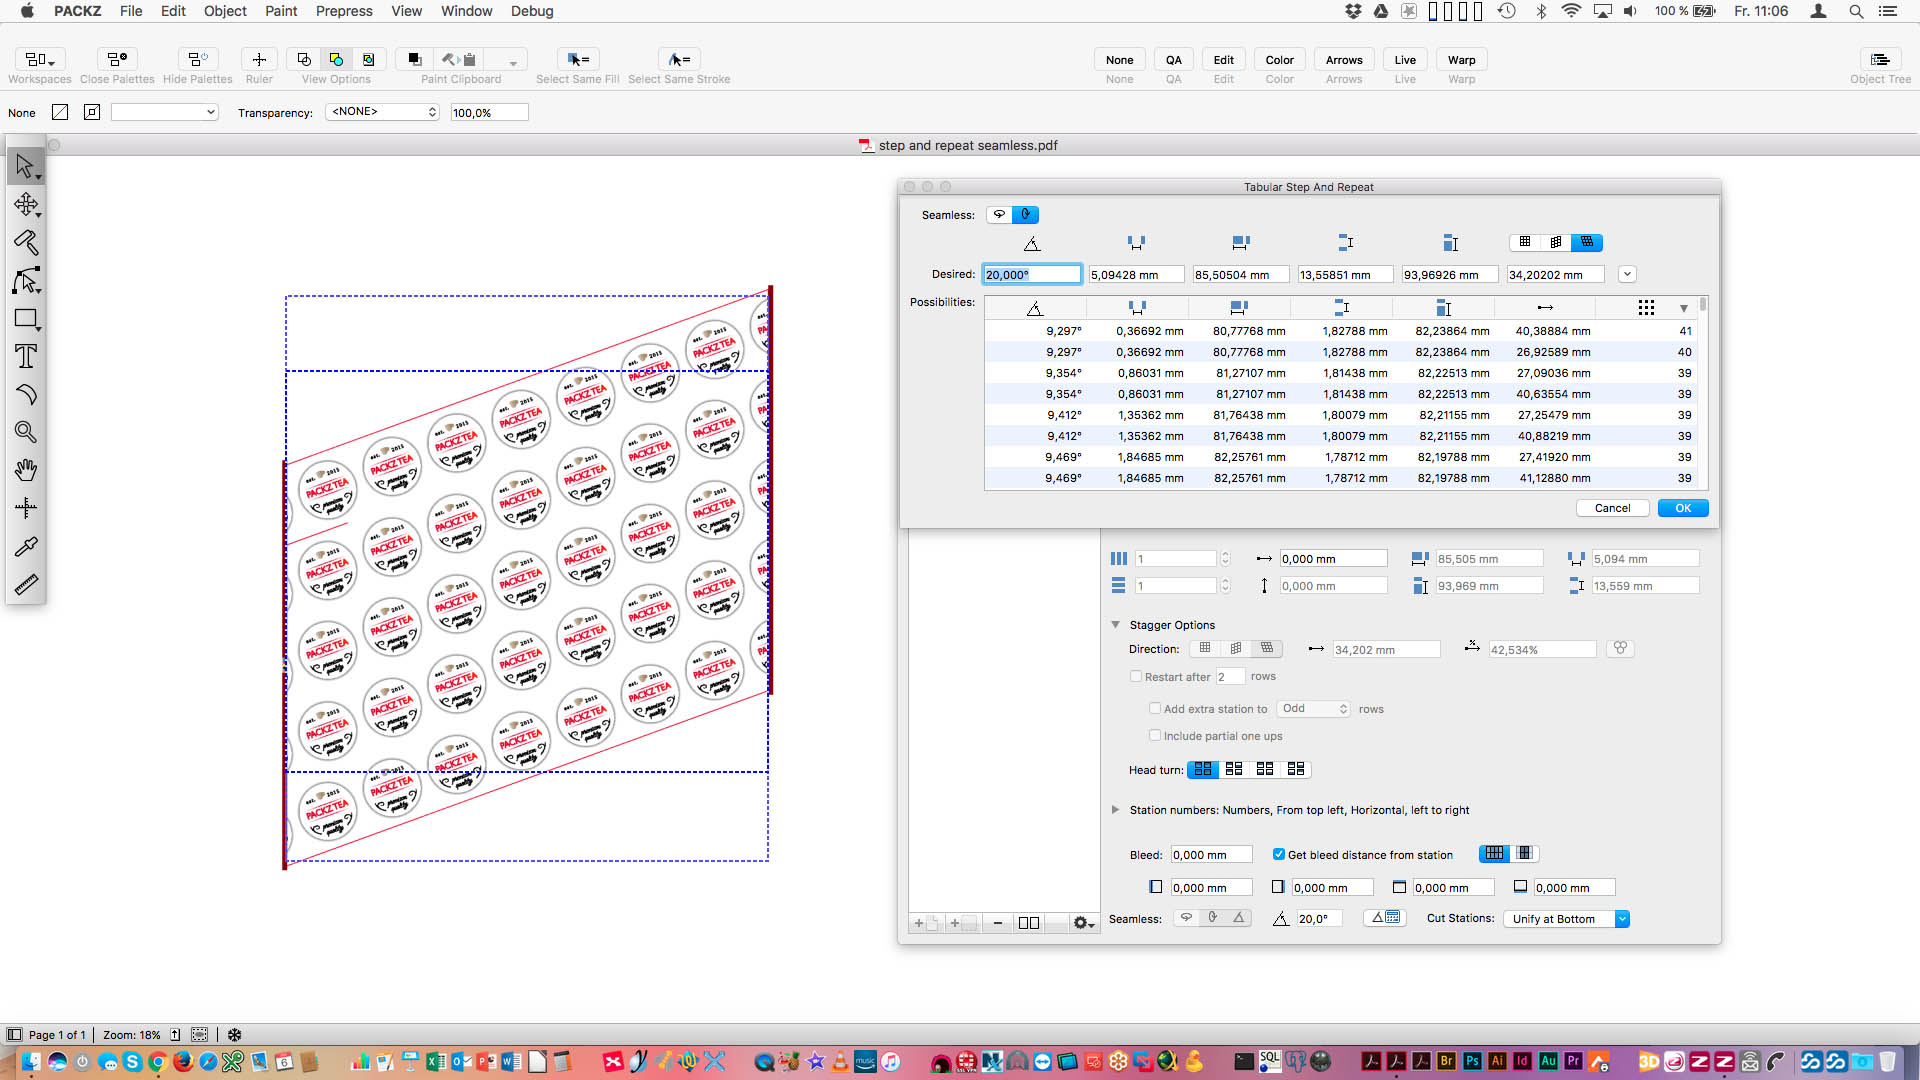Open the Object menu
1920x1080 pixels.
click(x=225, y=11)
